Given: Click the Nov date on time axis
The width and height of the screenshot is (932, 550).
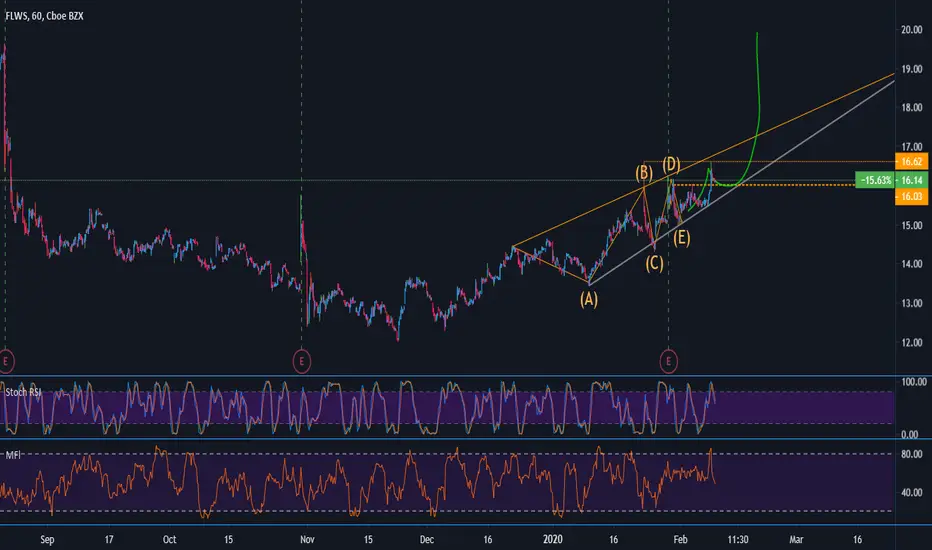Looking at the screenshot, I should [307, 539].
